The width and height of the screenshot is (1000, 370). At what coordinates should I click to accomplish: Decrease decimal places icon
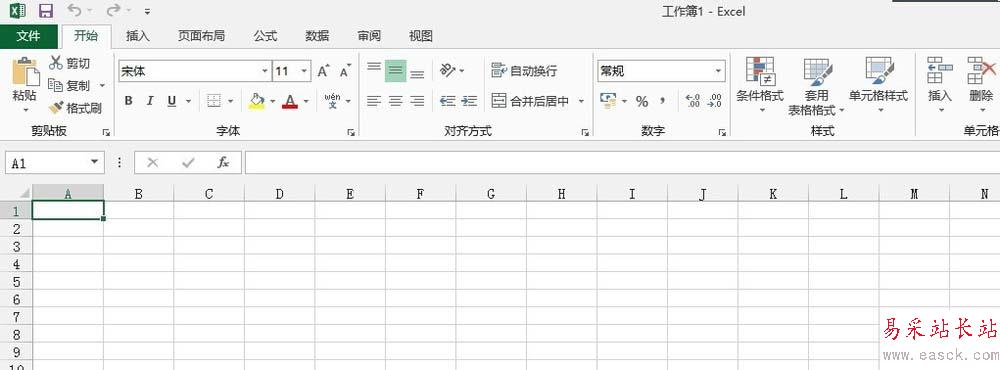tap(714, 101)
